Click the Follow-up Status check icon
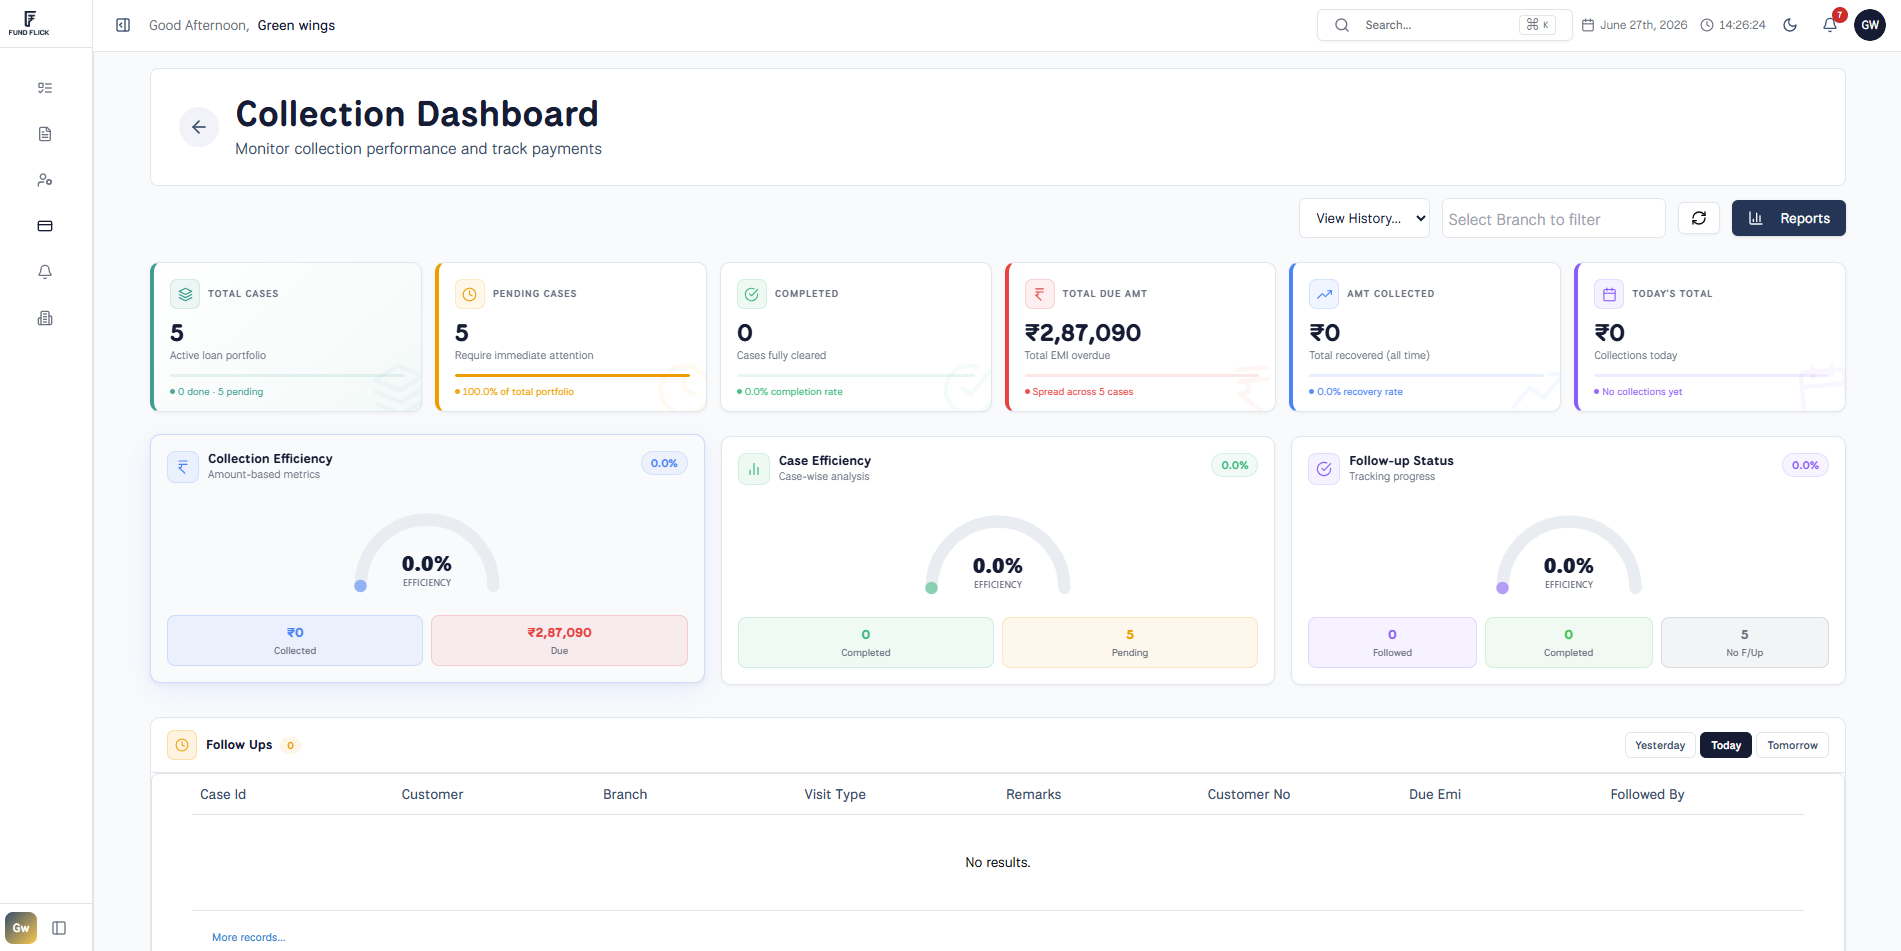Viewport: 1901px width, 951px height. (1324, 469)
